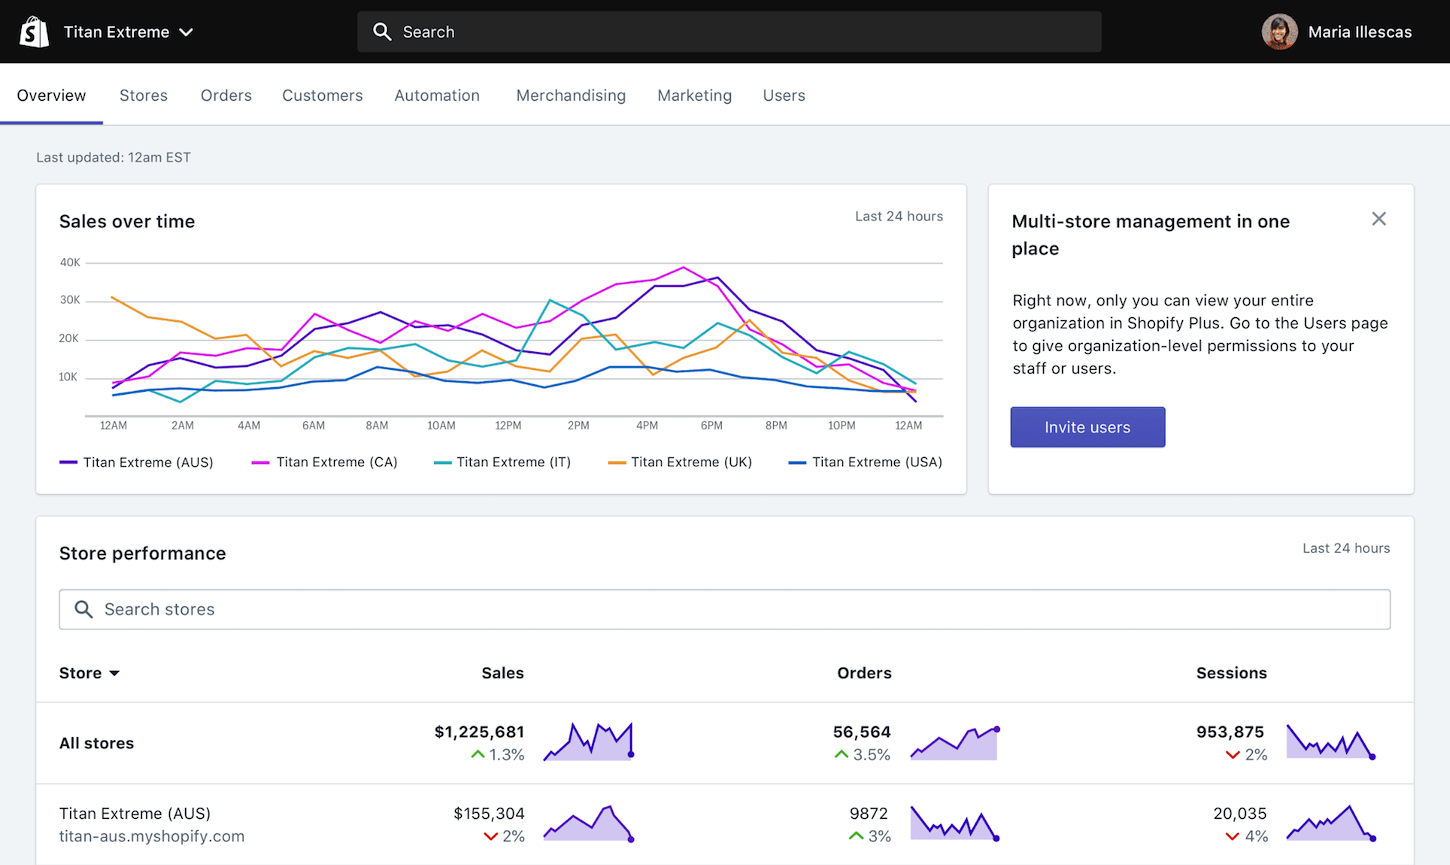Click the $1,225,681 sales value

pyautogui.click(x=479, y=732)
